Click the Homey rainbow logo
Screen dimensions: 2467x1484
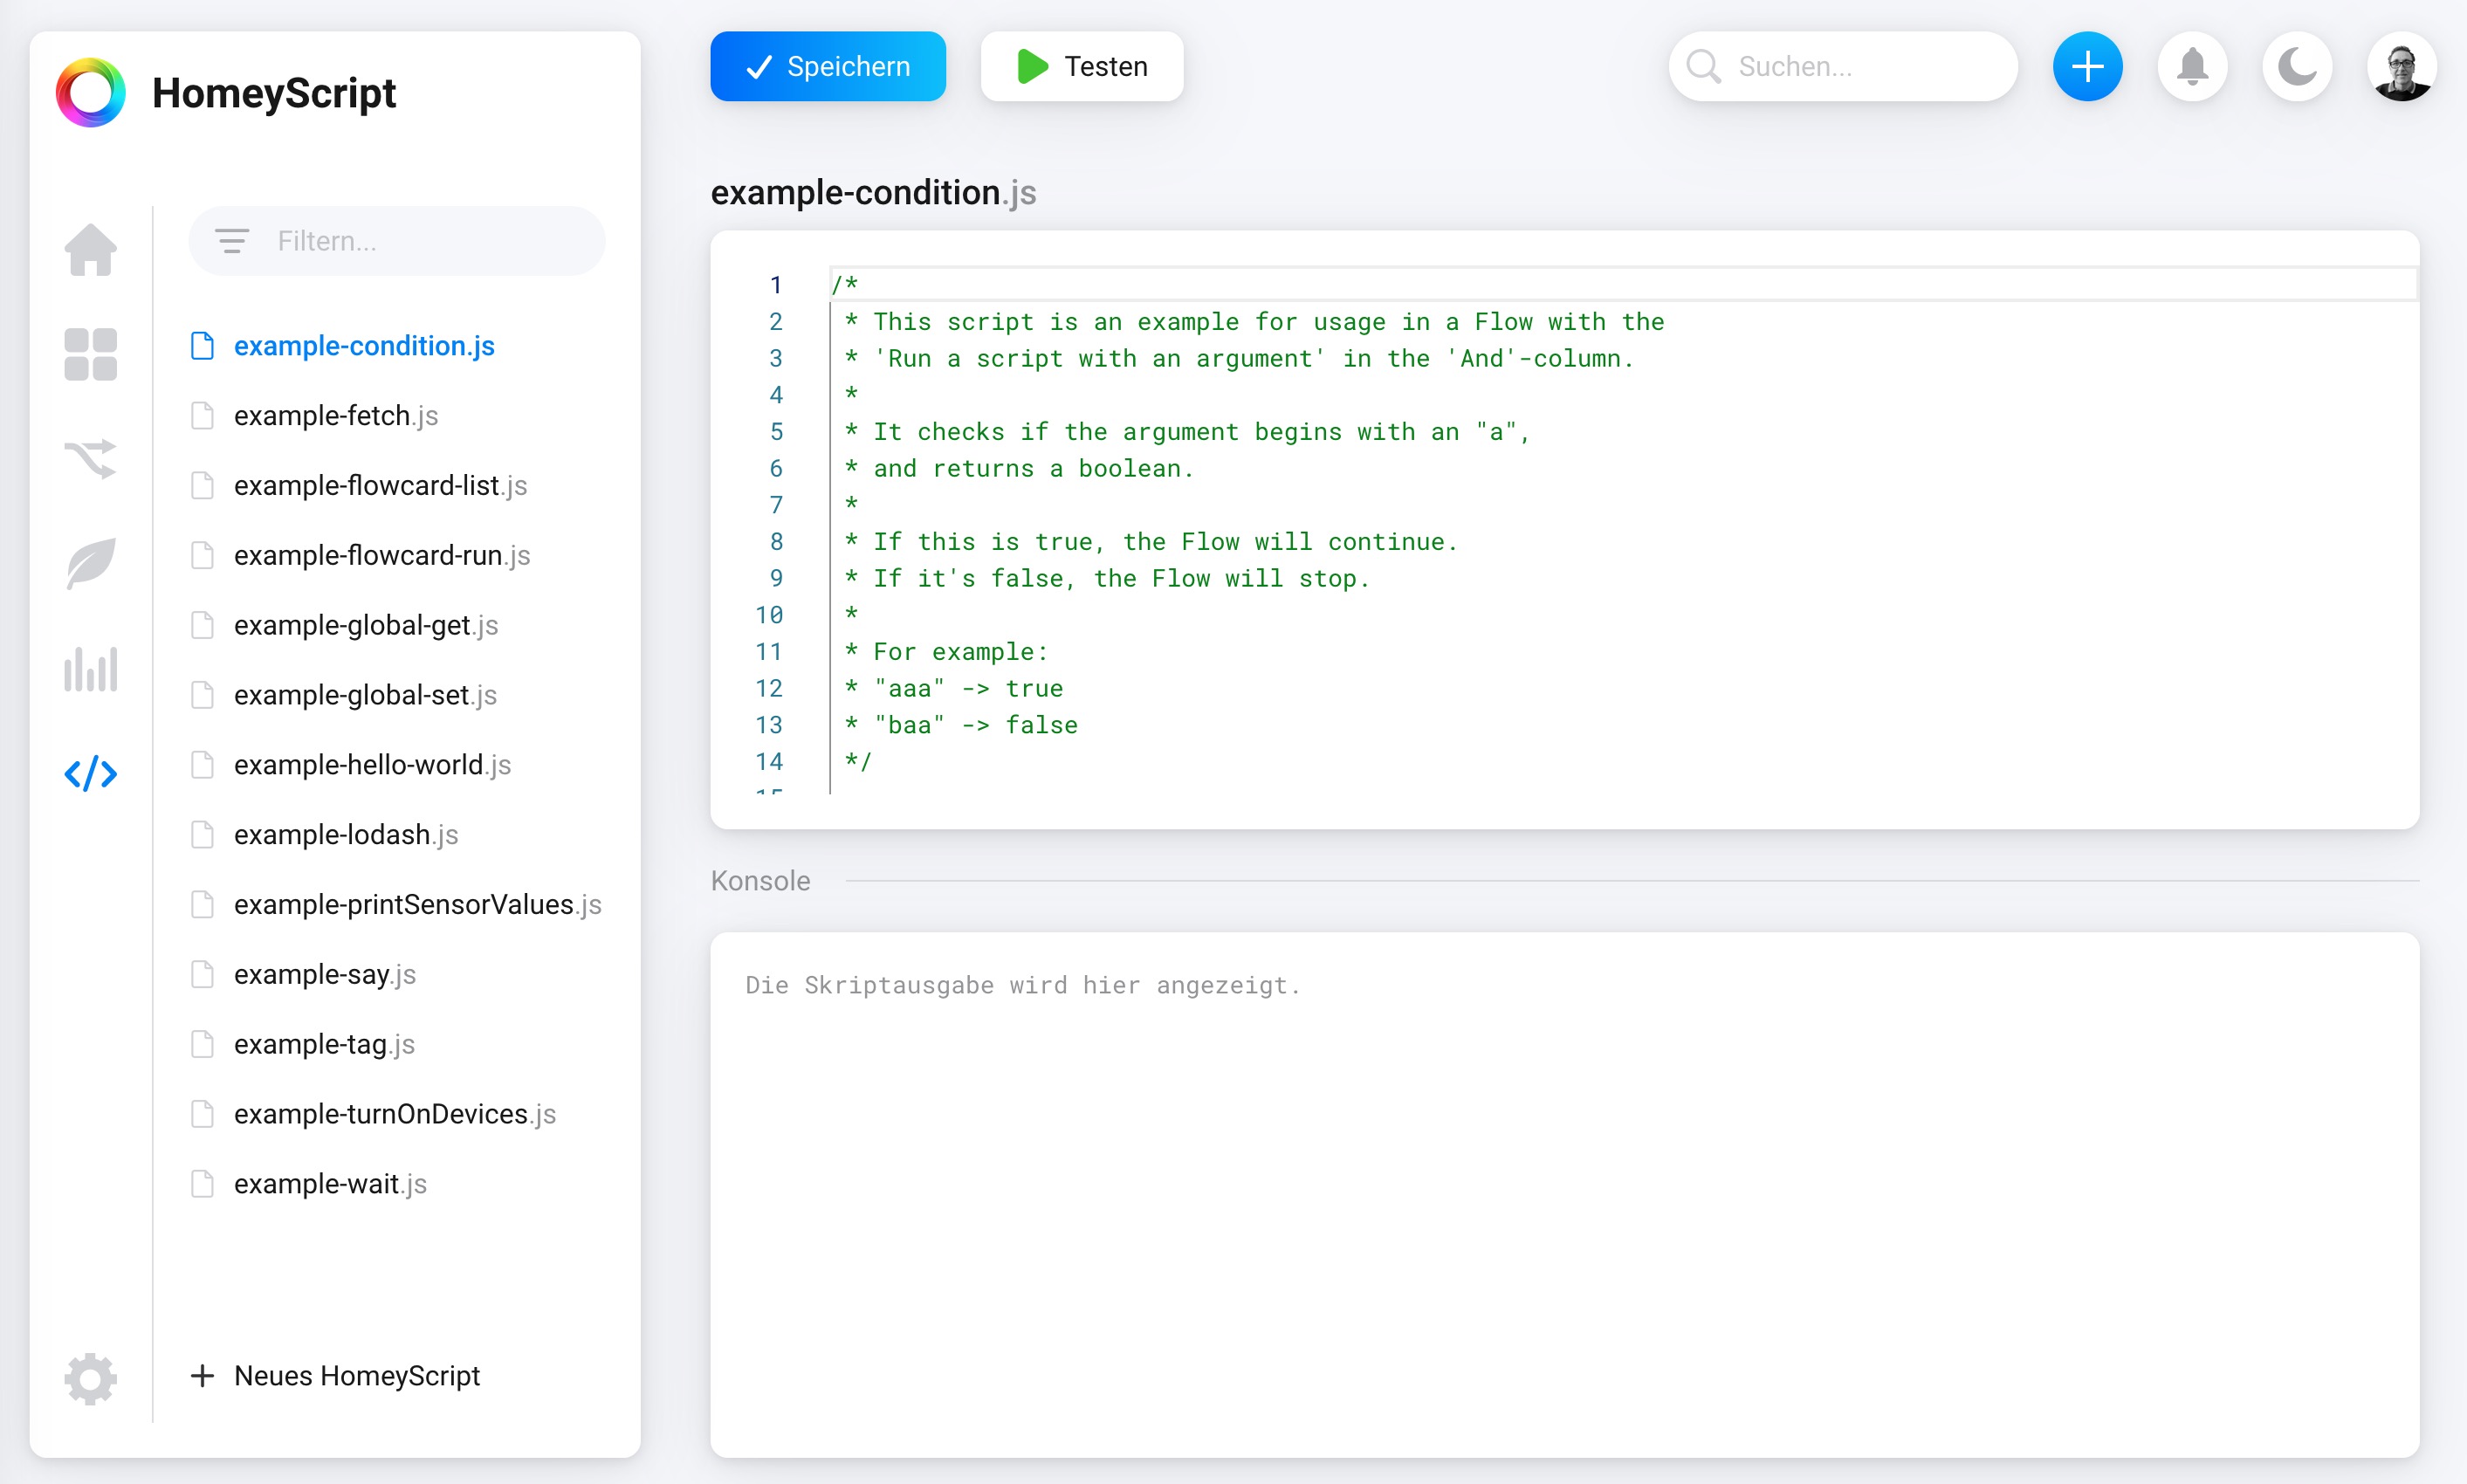(x=90, y=93)
